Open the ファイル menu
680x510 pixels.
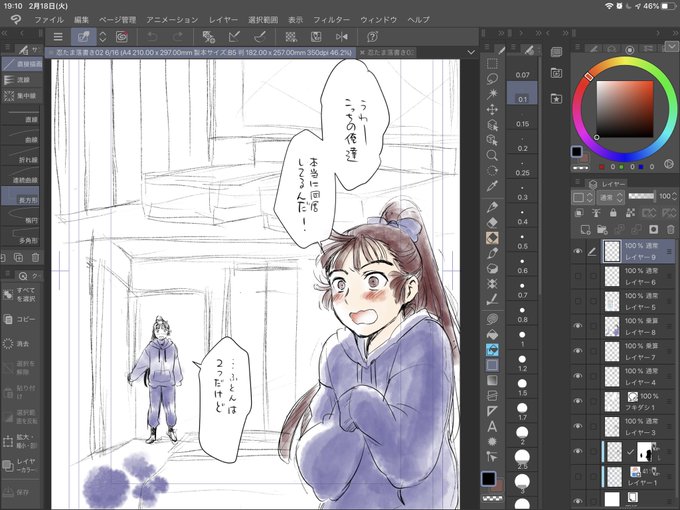(x=49, y=20)
